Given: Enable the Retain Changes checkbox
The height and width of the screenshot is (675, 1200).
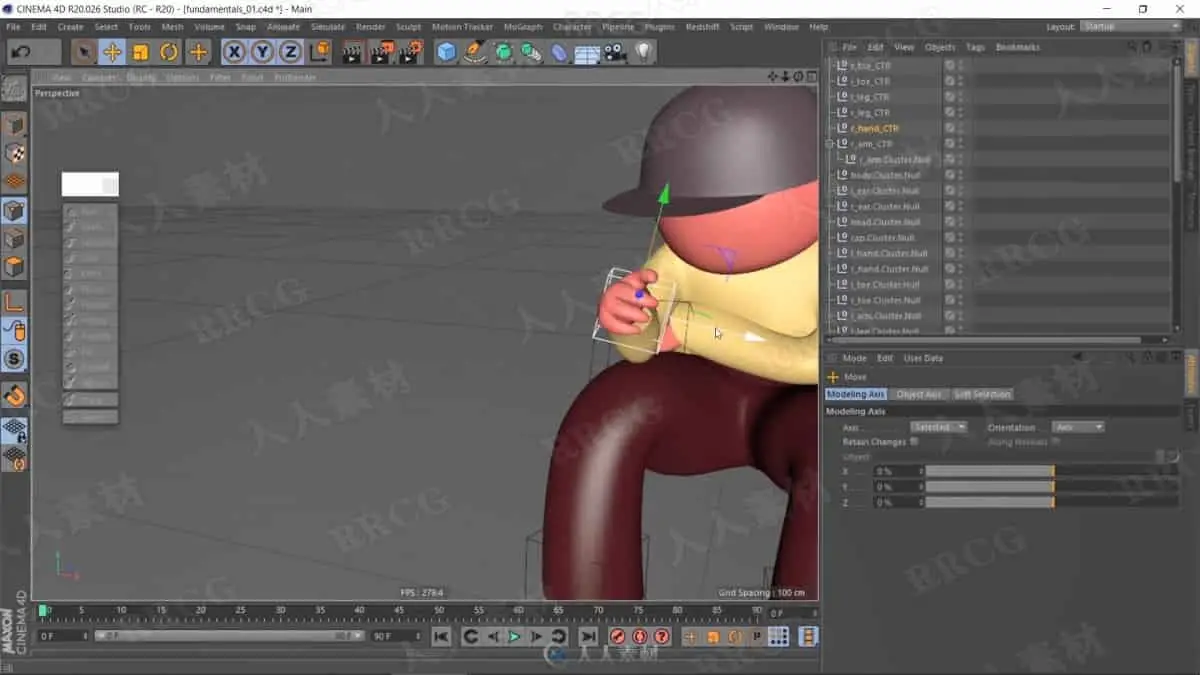Looking at the screenshot, I should [x=915, y=442].
